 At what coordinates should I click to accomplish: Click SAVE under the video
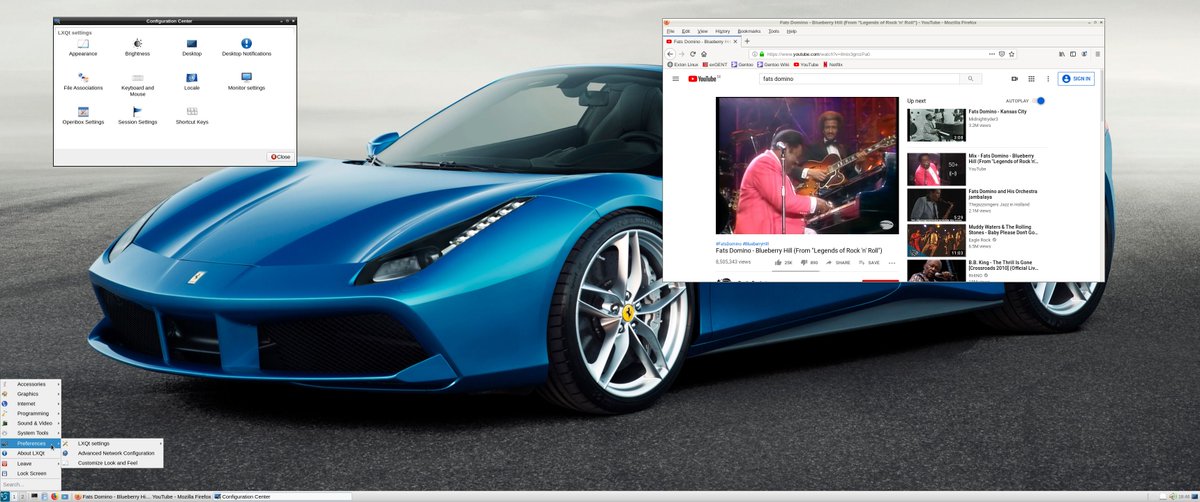tap(869, 262)
